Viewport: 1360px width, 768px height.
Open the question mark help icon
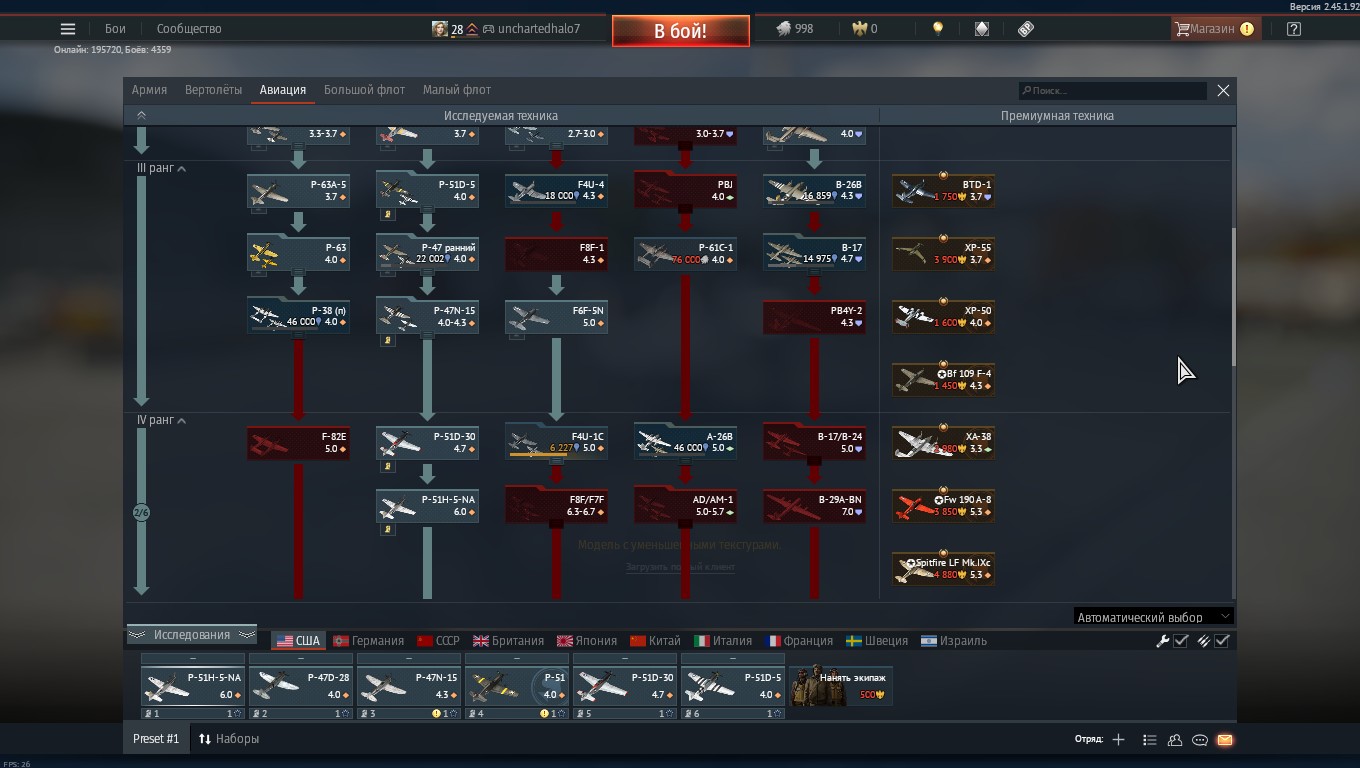(1294, 29)
